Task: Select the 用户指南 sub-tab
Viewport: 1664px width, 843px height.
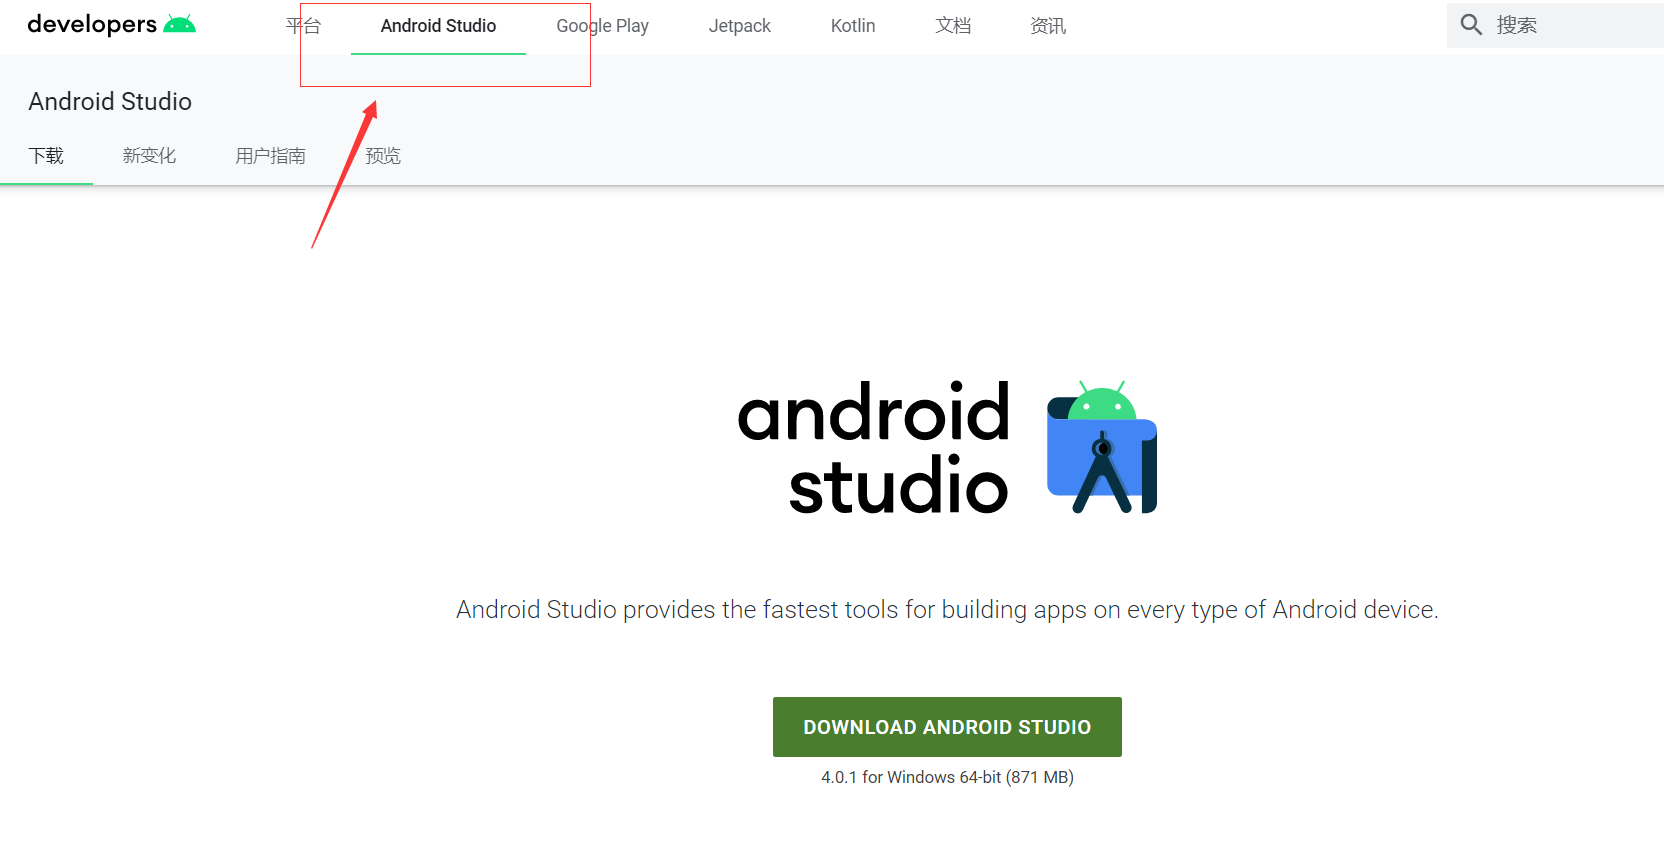Action: pos(270,156)
